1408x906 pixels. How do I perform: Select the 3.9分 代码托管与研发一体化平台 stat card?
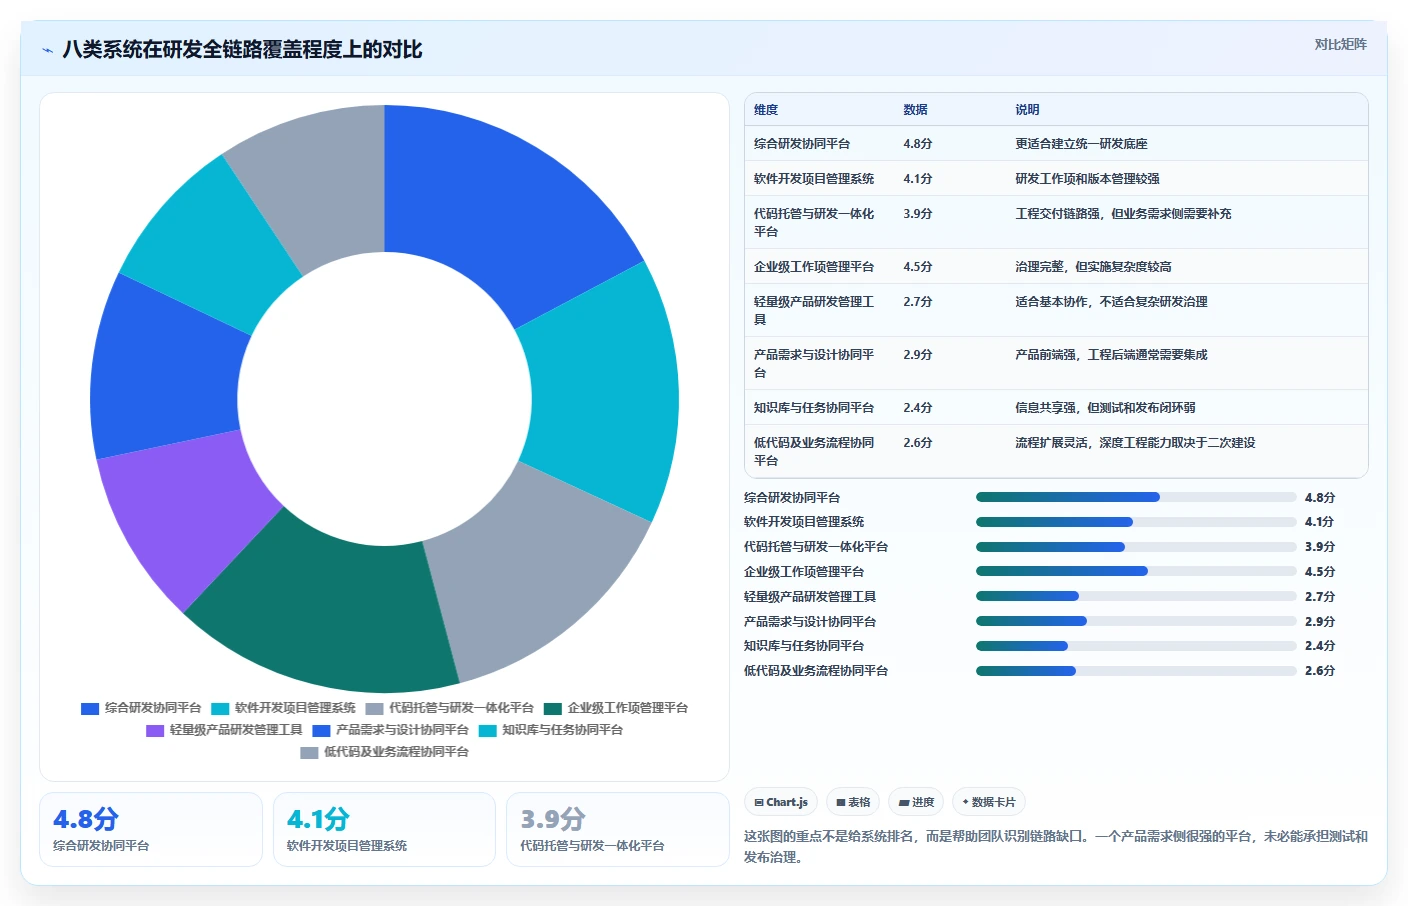tap(618, 830)
